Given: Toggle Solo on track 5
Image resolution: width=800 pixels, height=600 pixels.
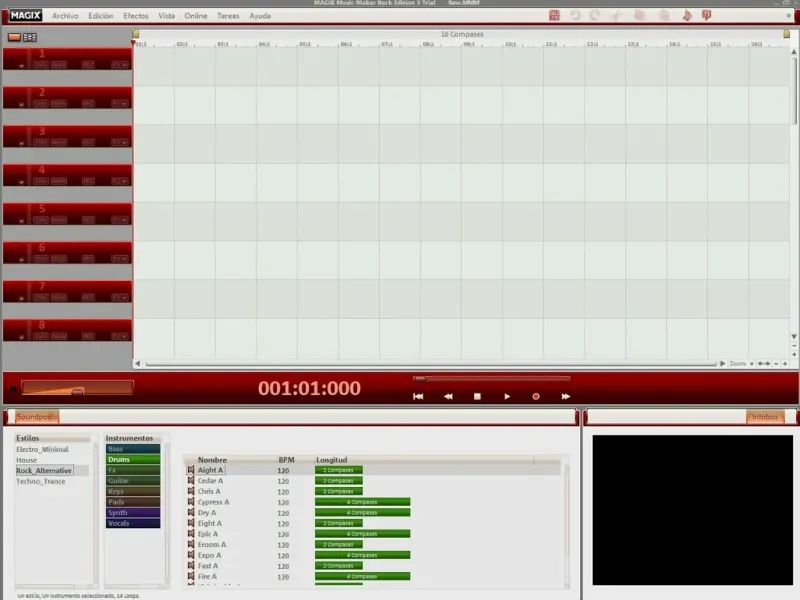Looking at the screenshot, I should (41, 220).
